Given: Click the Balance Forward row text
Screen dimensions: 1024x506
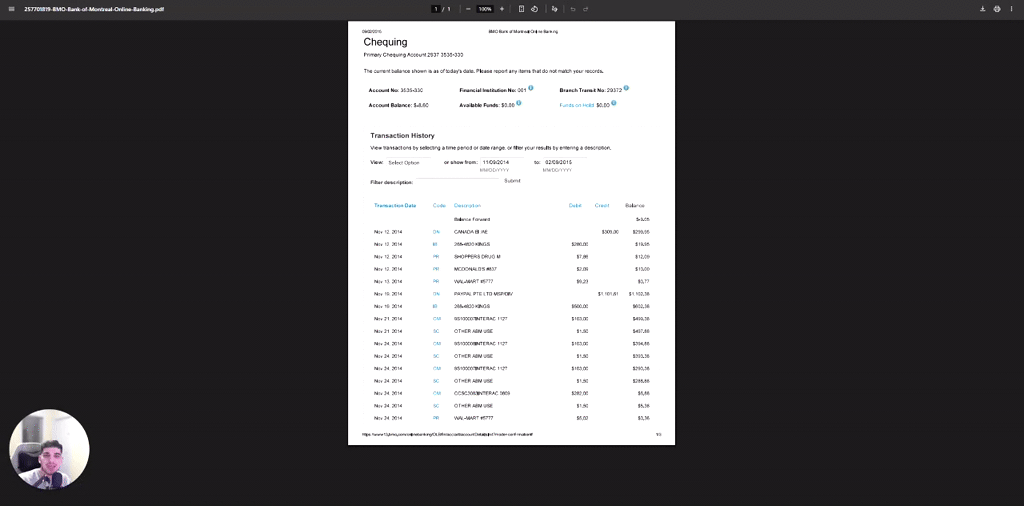Looking at the screenshot, I should click(472, 219).
